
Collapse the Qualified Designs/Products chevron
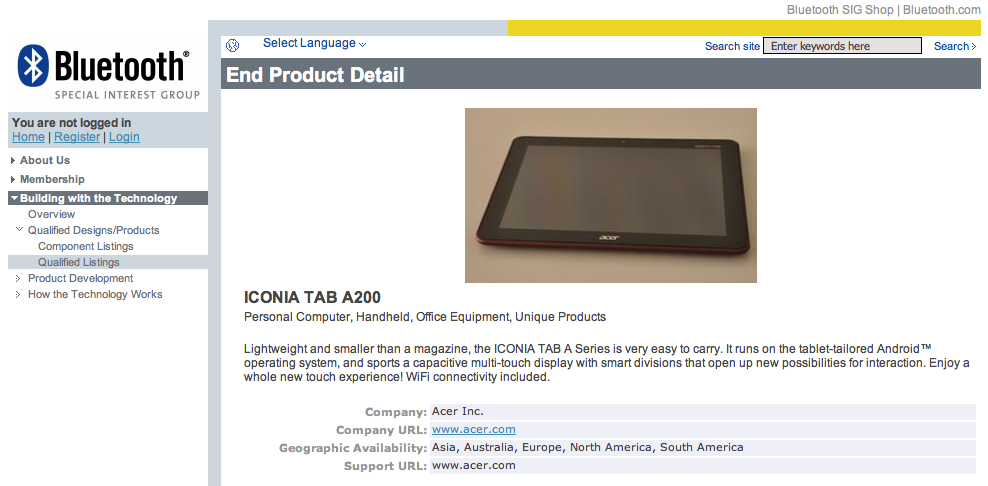click(19, 230)
